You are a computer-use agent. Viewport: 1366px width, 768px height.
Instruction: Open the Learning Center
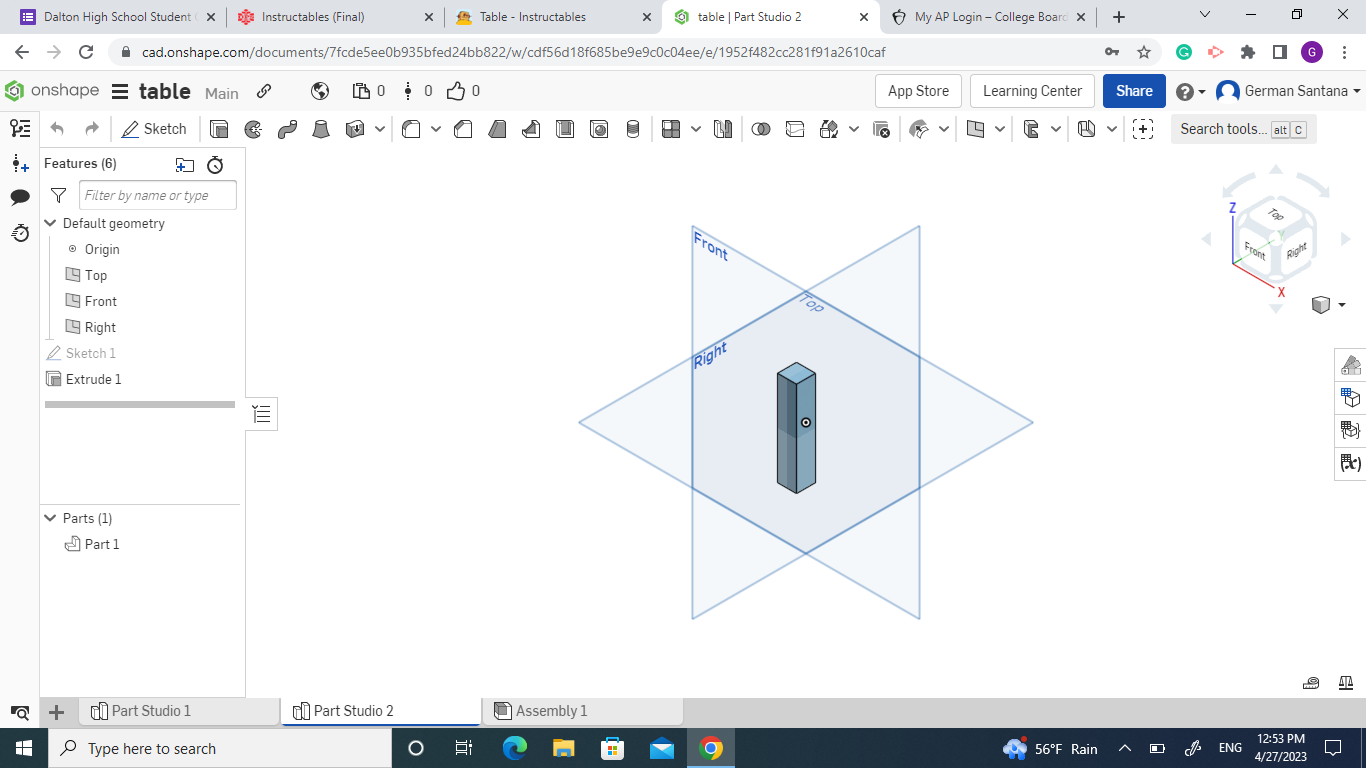(1032, 90)
